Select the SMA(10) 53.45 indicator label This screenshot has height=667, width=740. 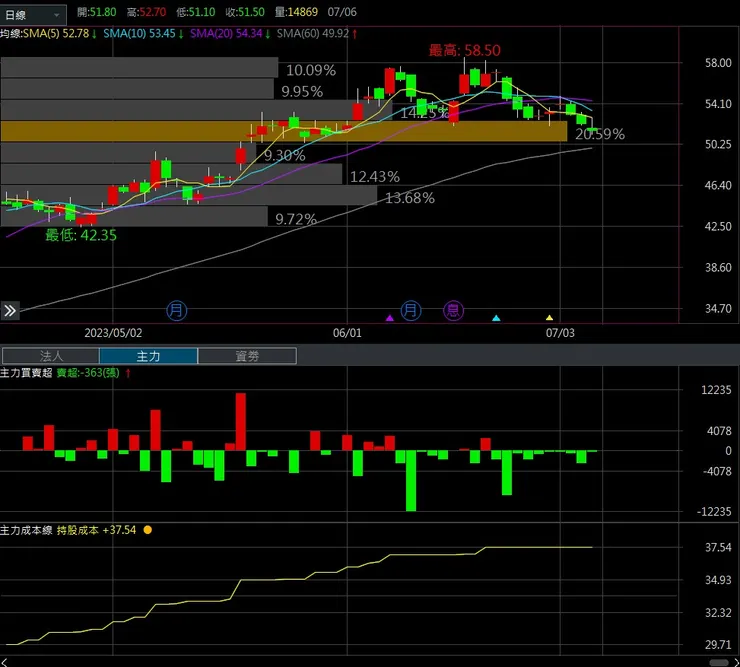[x=143, y=34]
